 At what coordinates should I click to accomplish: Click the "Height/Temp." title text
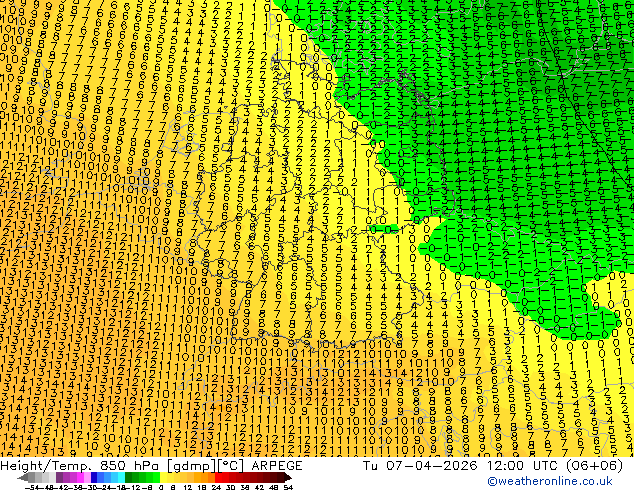coord(47,466)
